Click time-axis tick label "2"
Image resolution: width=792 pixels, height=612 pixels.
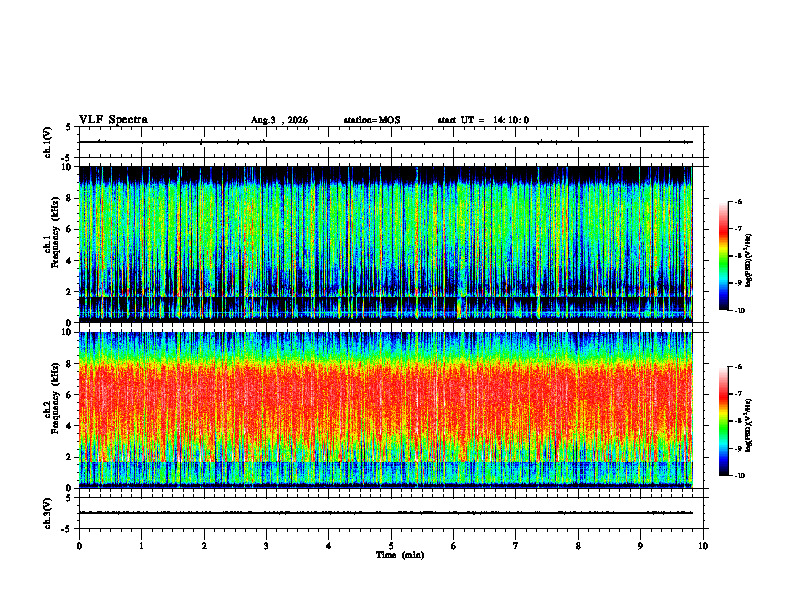(204, 546)
